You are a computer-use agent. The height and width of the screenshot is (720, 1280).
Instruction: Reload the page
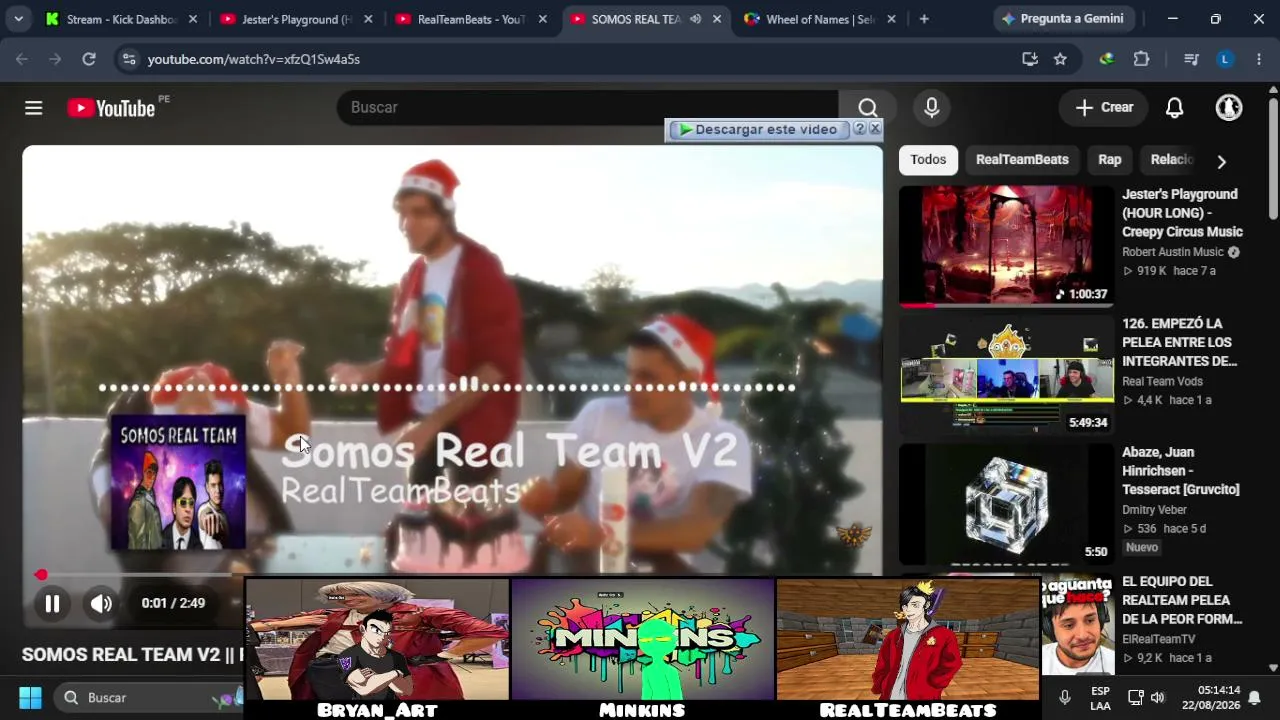(89, 59)
